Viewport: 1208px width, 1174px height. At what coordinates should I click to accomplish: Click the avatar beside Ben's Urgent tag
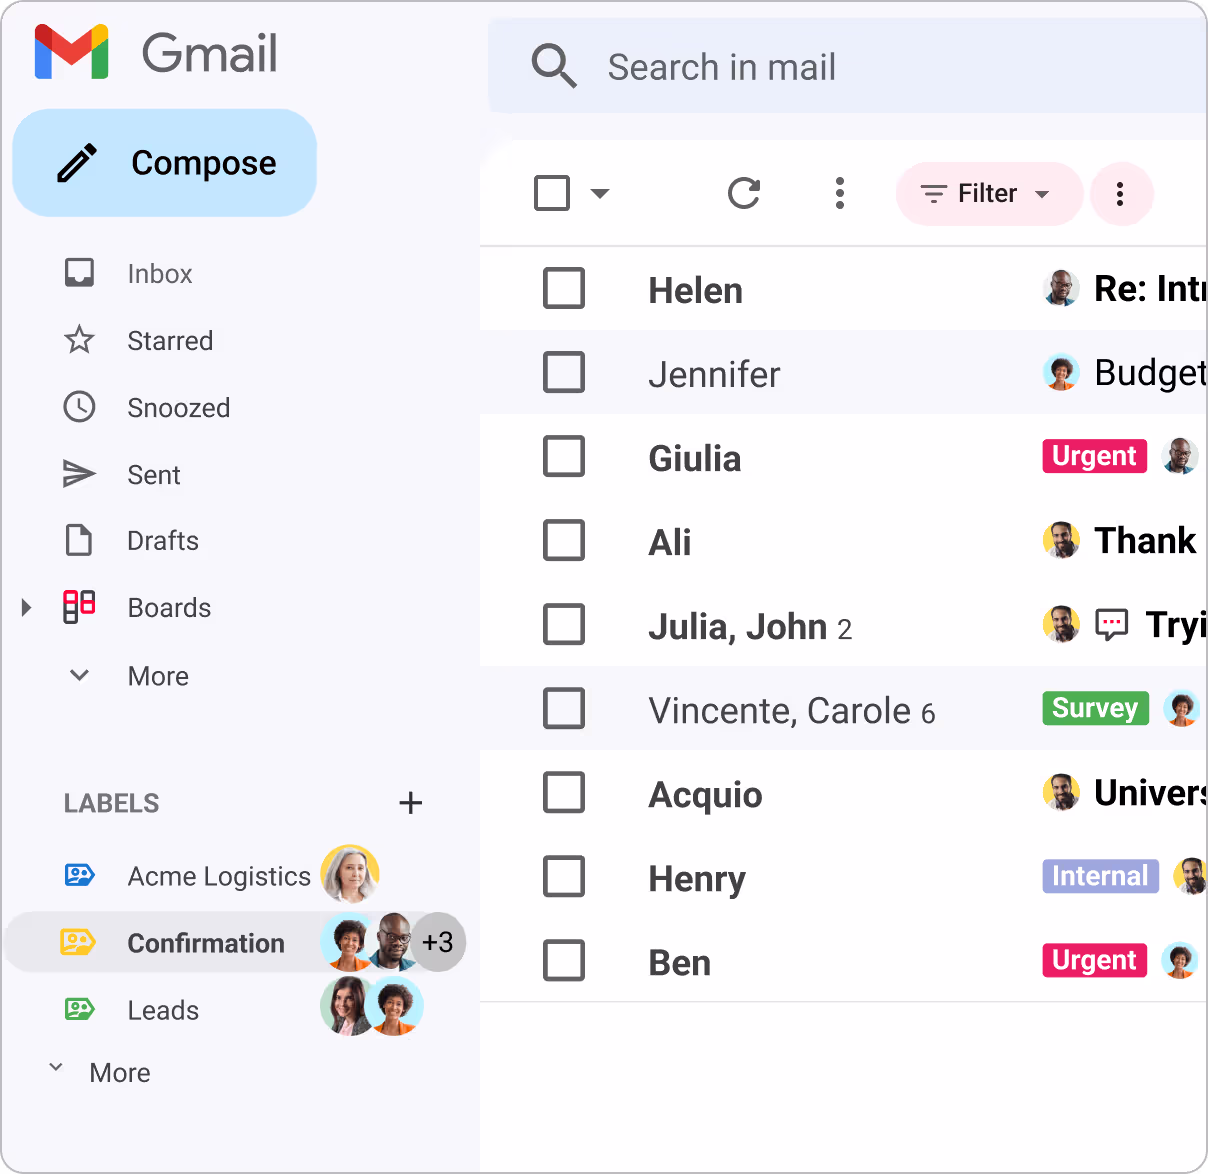tap(1180, 960)
